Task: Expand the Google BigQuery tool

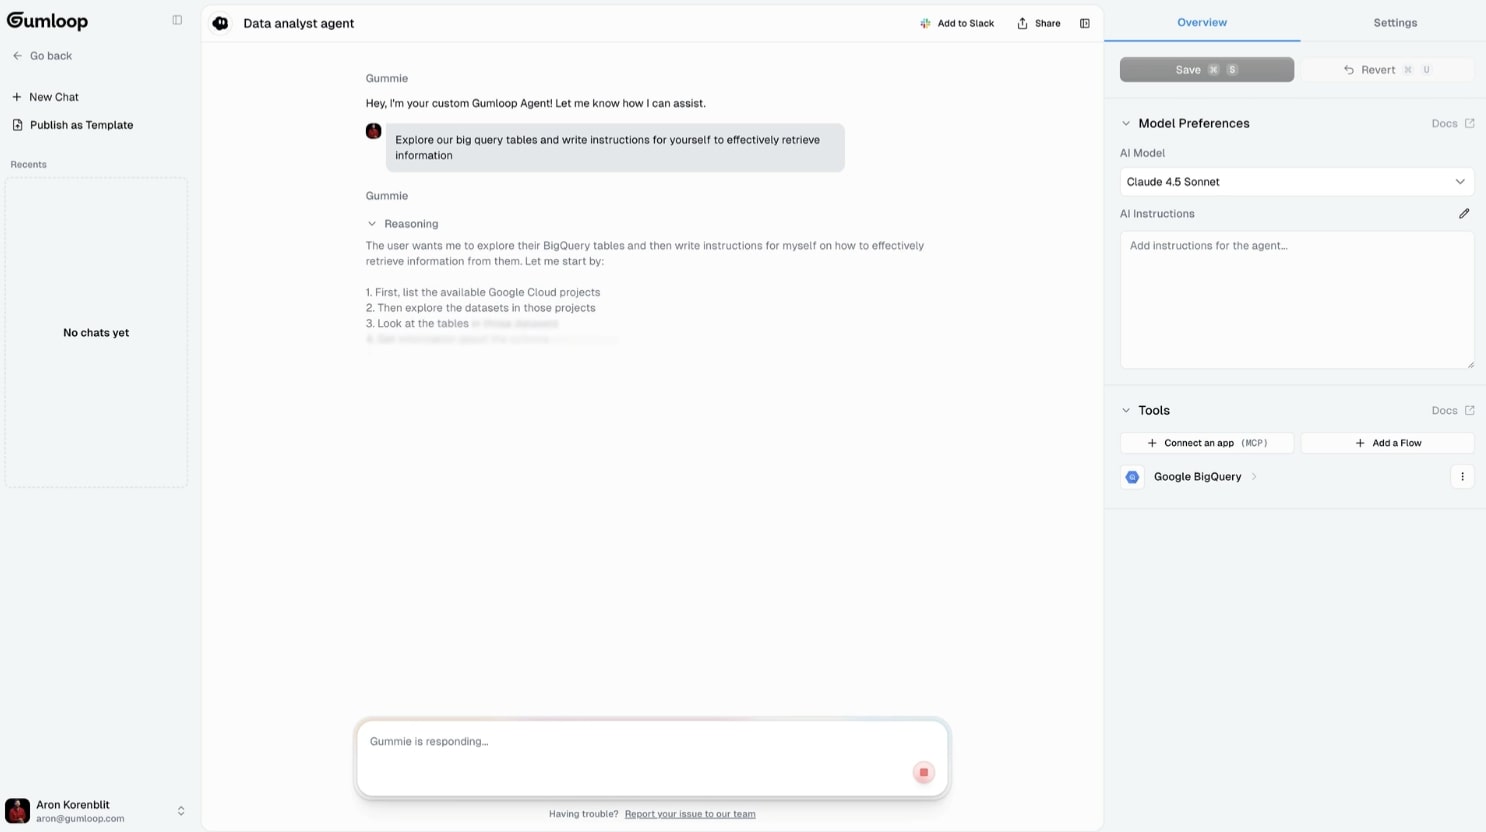Action: point(1254,477)
